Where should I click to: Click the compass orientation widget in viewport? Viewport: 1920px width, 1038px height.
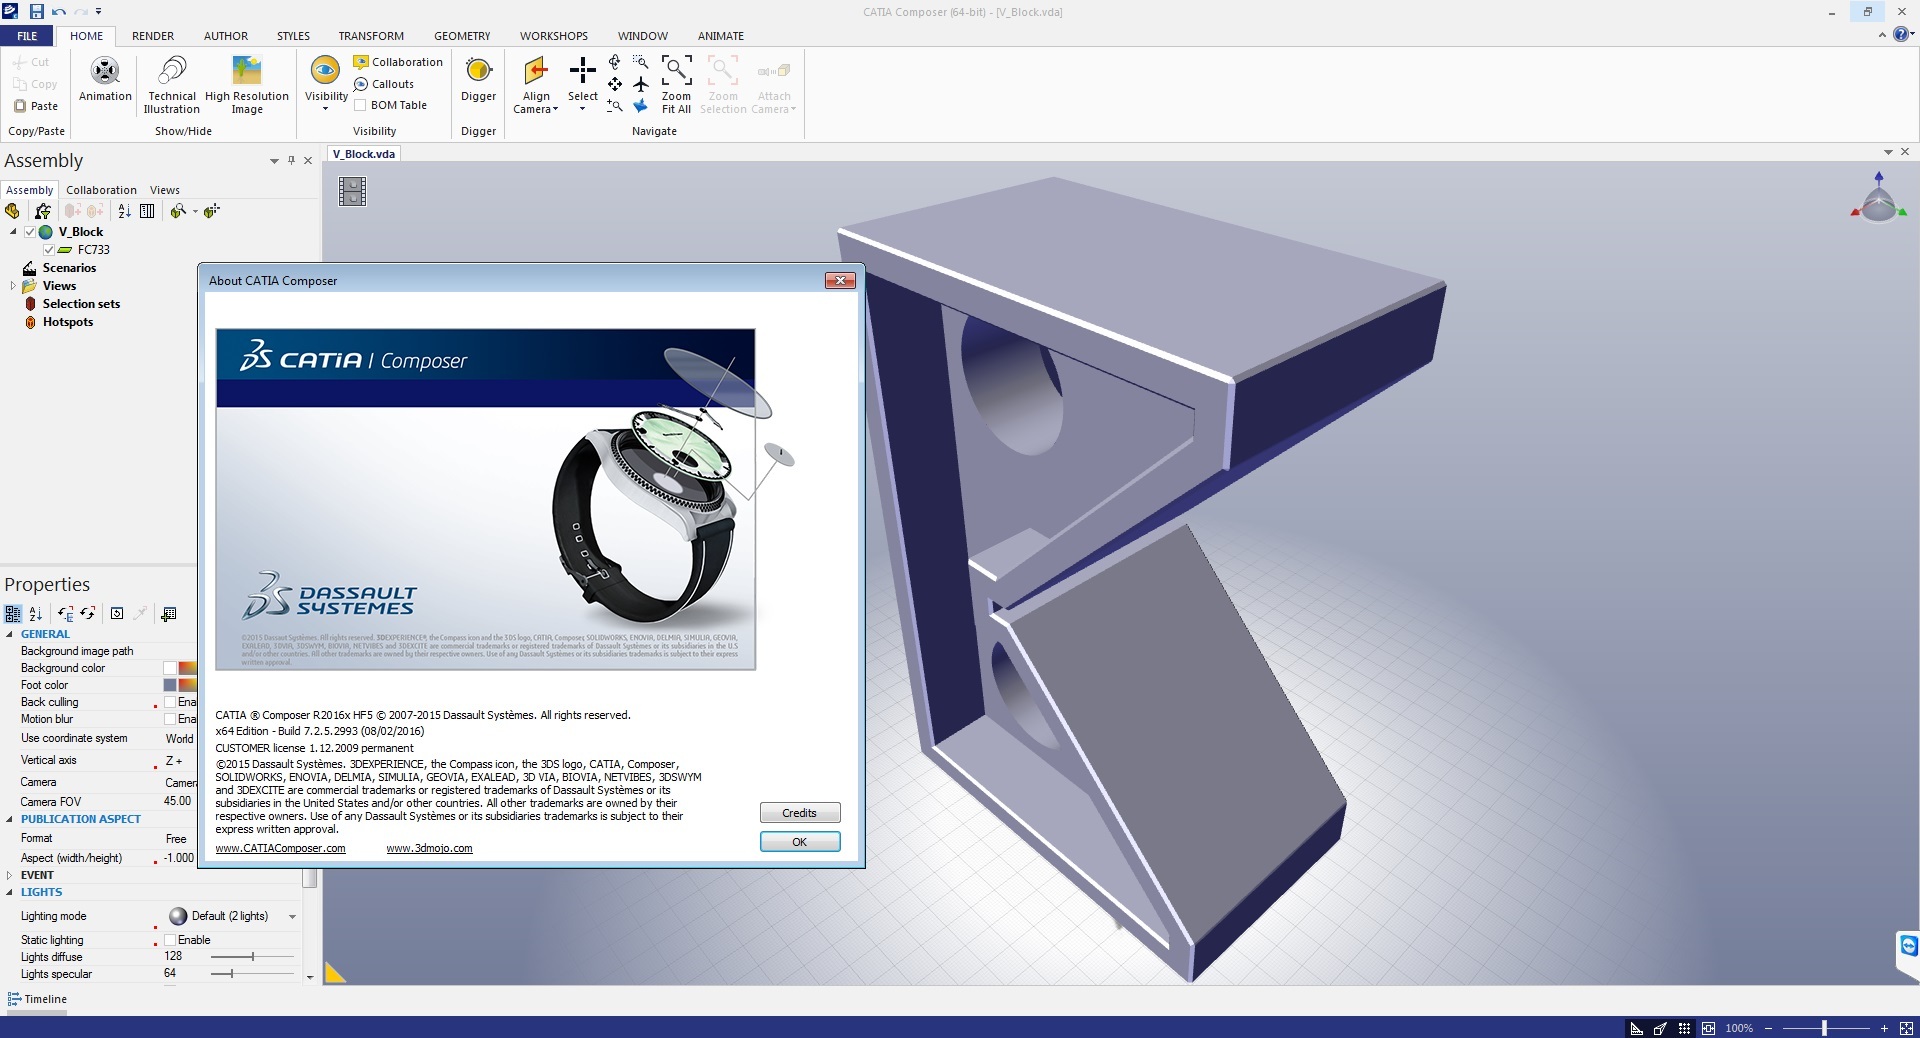coord(1879,197)
